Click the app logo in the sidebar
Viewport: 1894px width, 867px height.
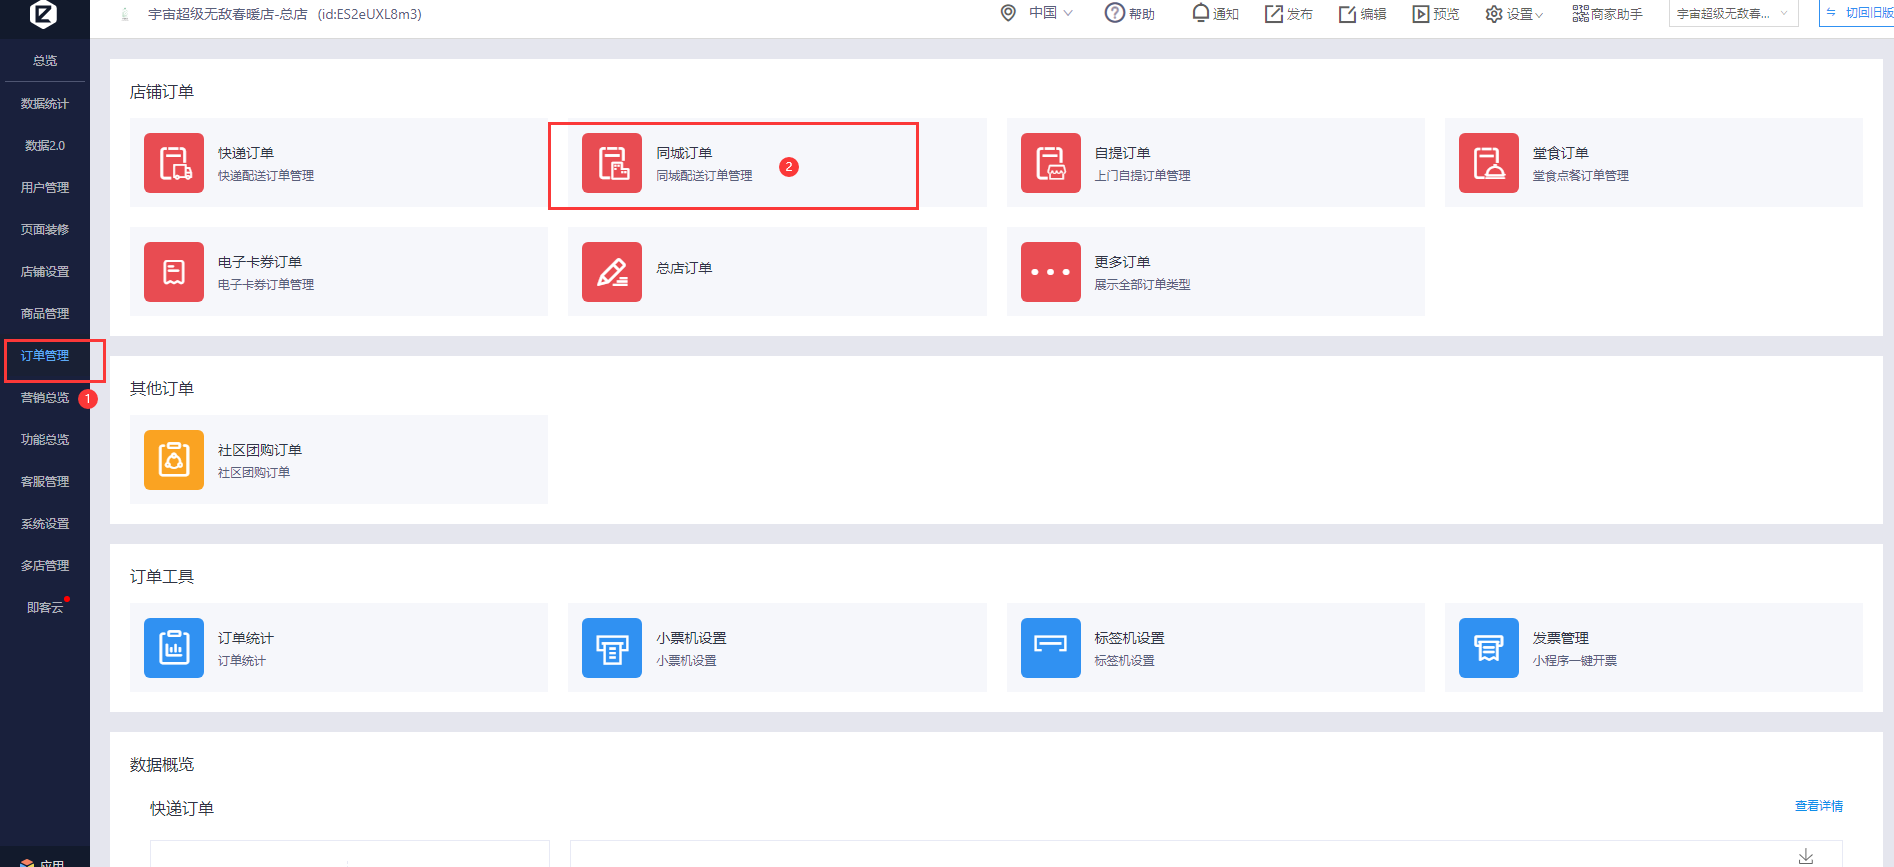(44, 14)
